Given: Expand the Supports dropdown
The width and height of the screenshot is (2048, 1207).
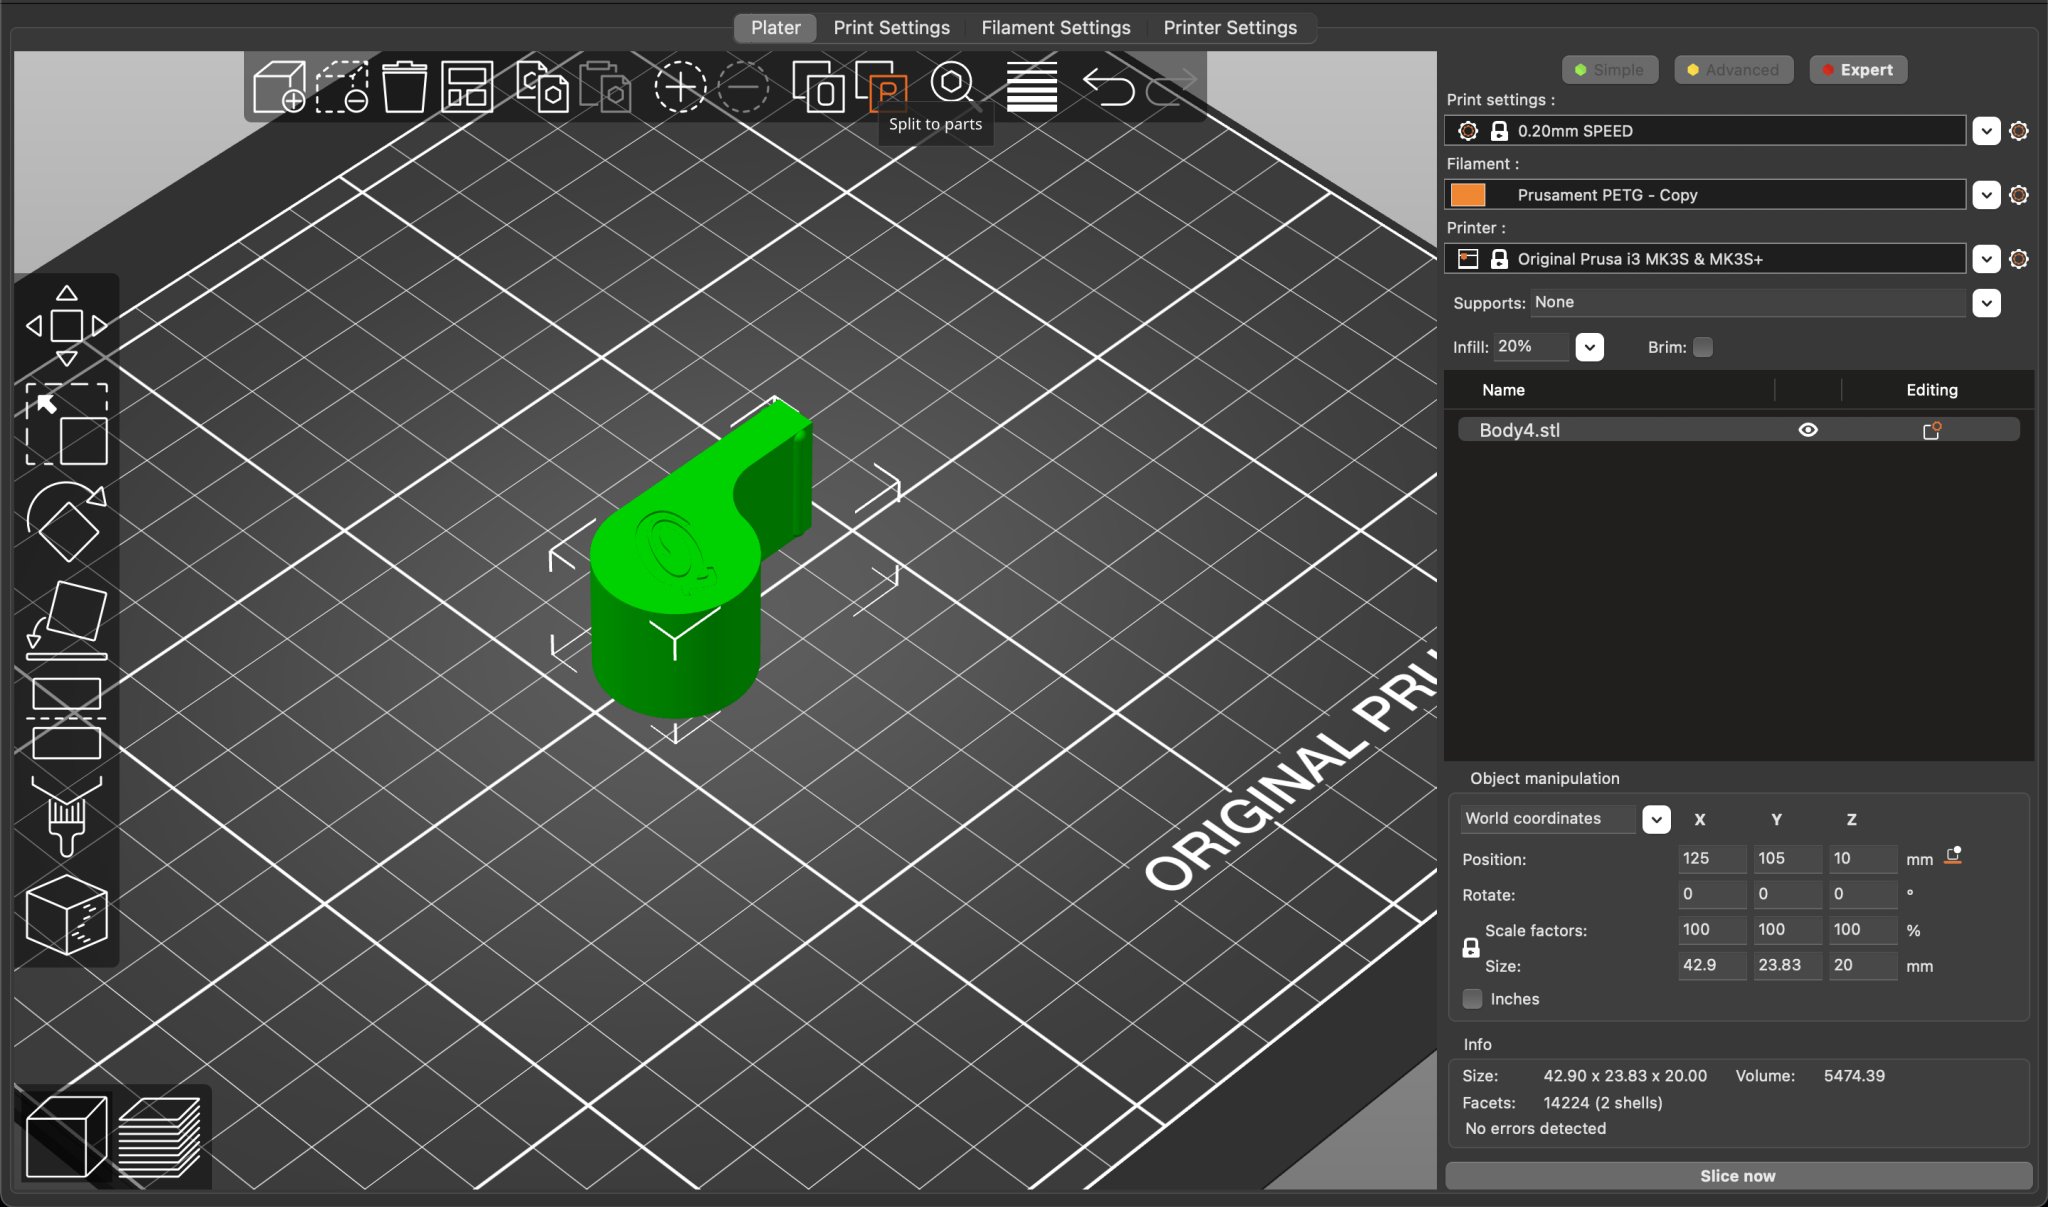Looking at the screenshot, I should tap(1986, 303).
